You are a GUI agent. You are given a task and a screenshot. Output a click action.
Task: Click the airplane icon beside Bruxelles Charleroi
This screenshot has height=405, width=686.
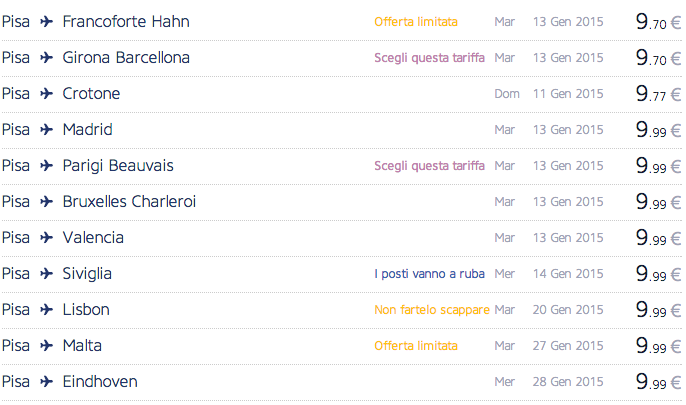click(x=46, y=201)
